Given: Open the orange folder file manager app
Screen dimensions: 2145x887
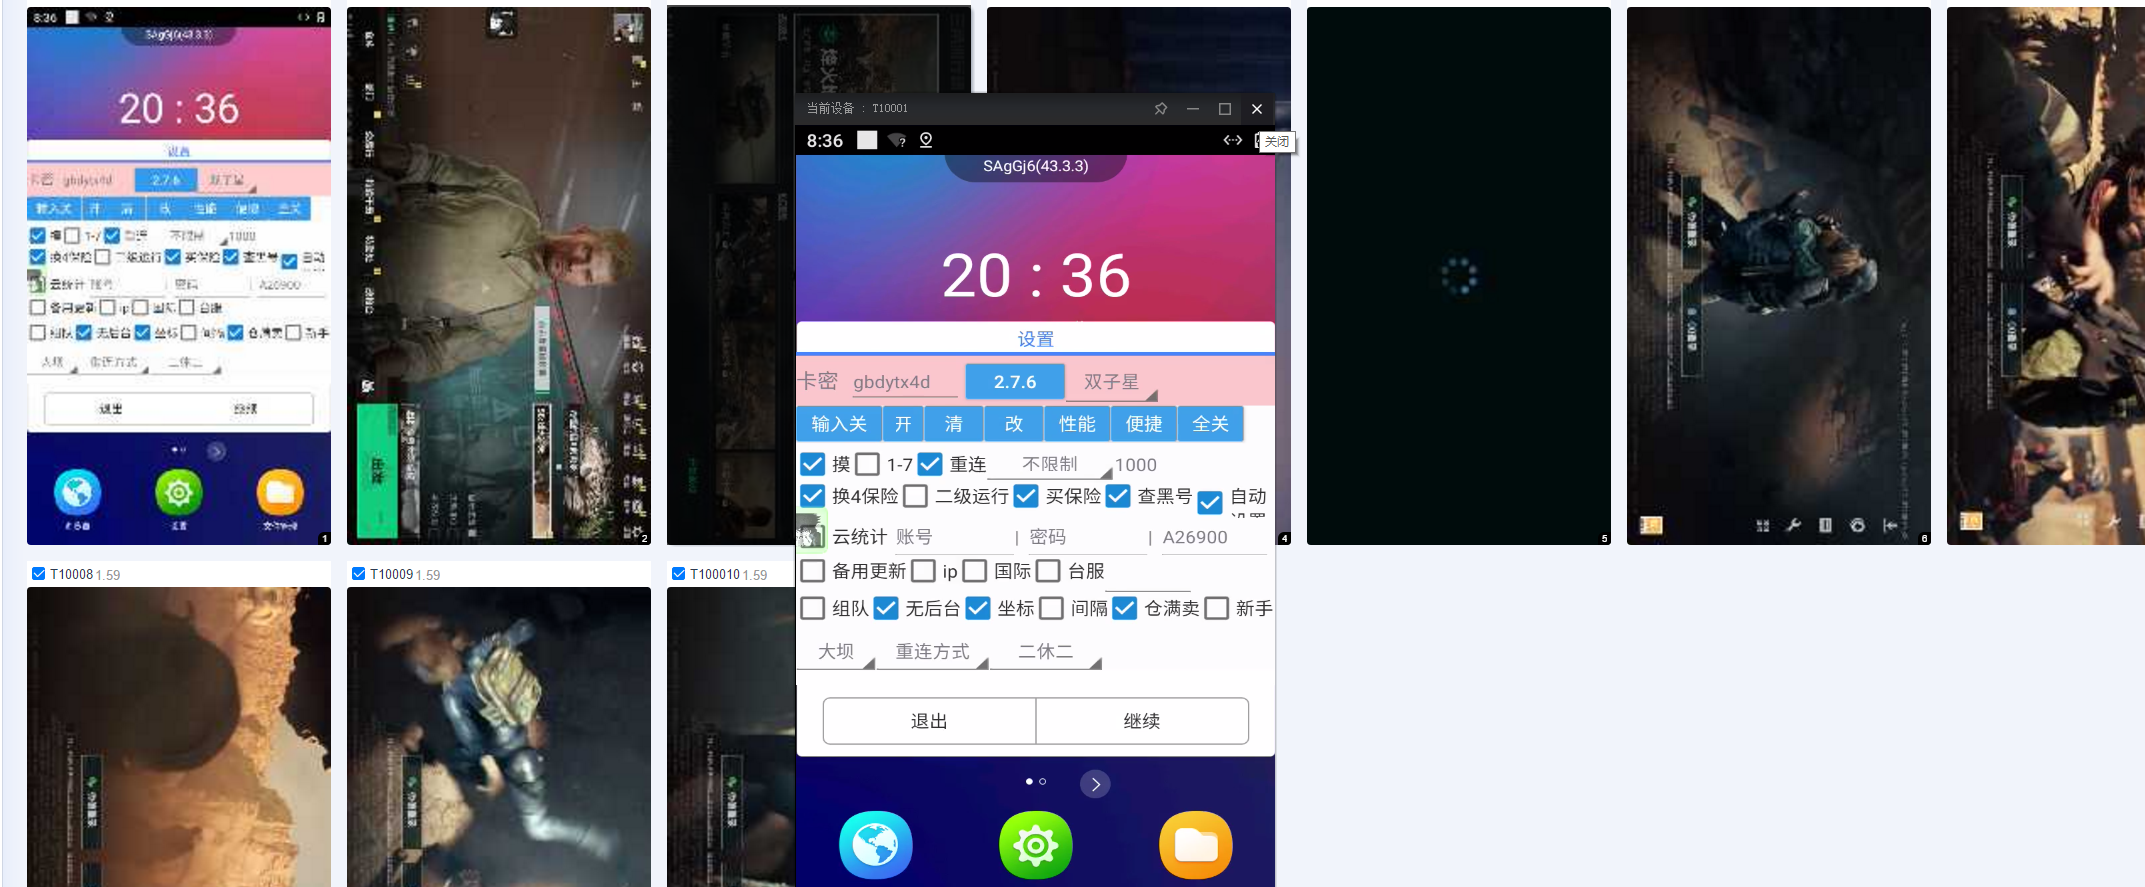Looking at the screenshot, I should click(x=1195, y=845).
